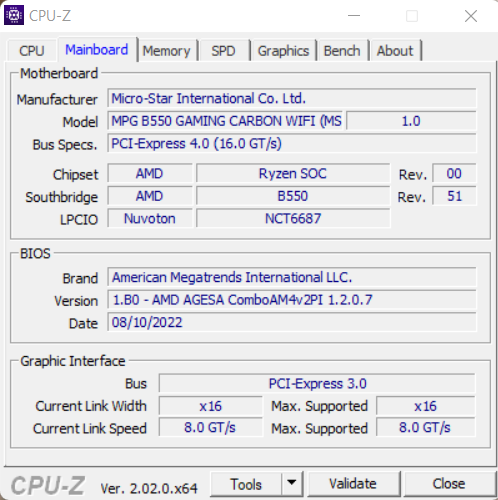Click the Validate button
This screenshot has height=500, width=498.
[x=353, y=484]
